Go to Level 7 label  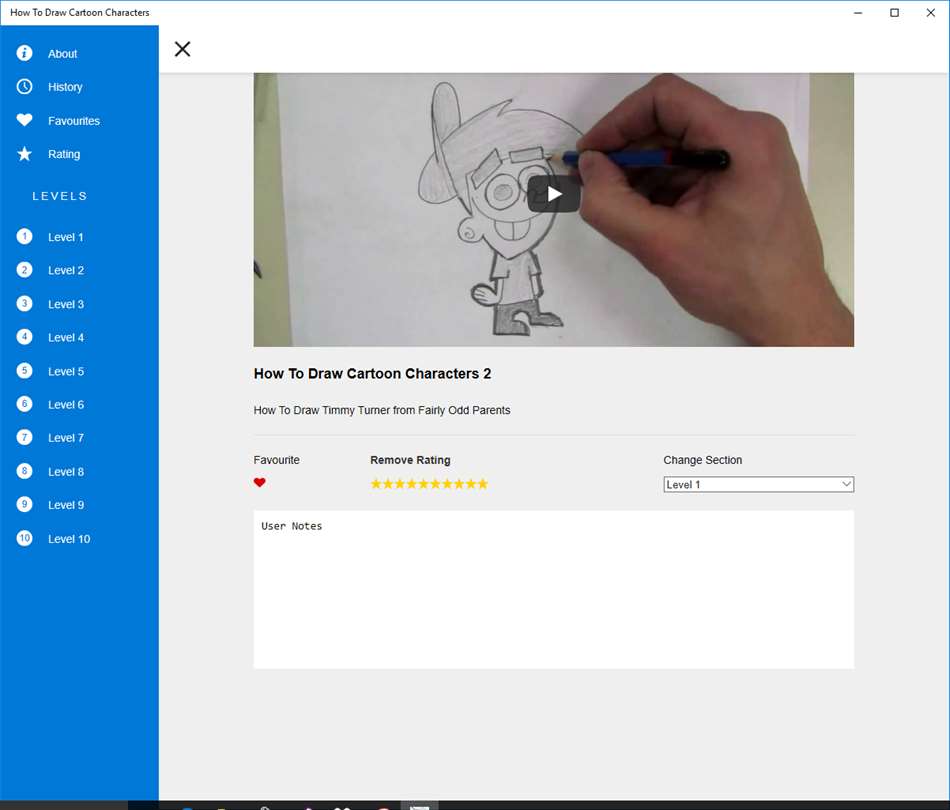click(65, 438)
